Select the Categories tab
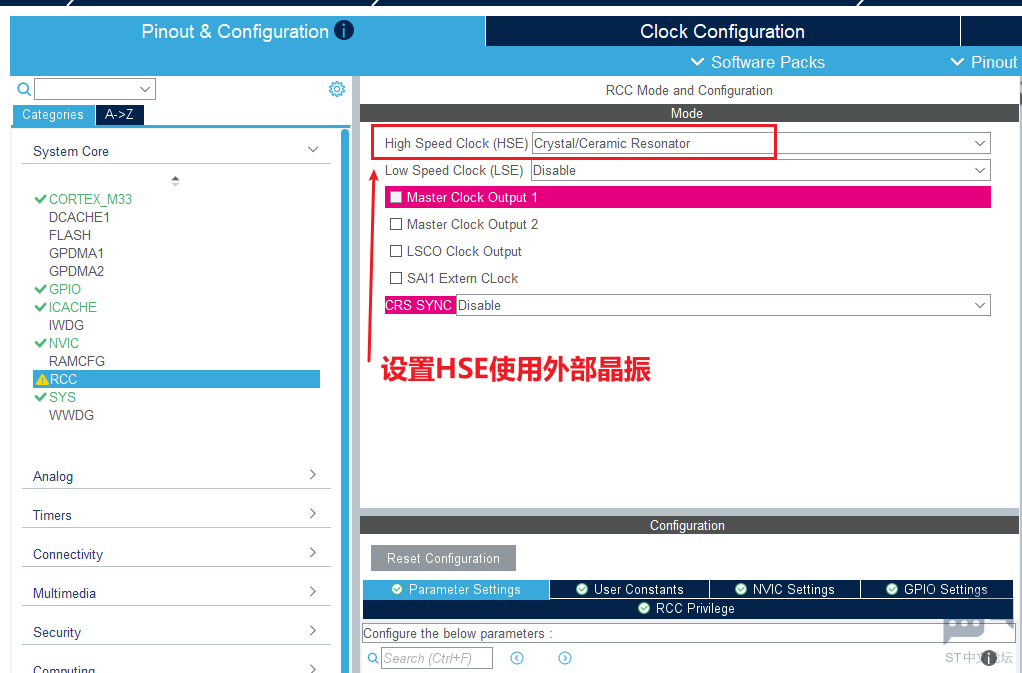 pyautogui.click(x=53, y=115)
